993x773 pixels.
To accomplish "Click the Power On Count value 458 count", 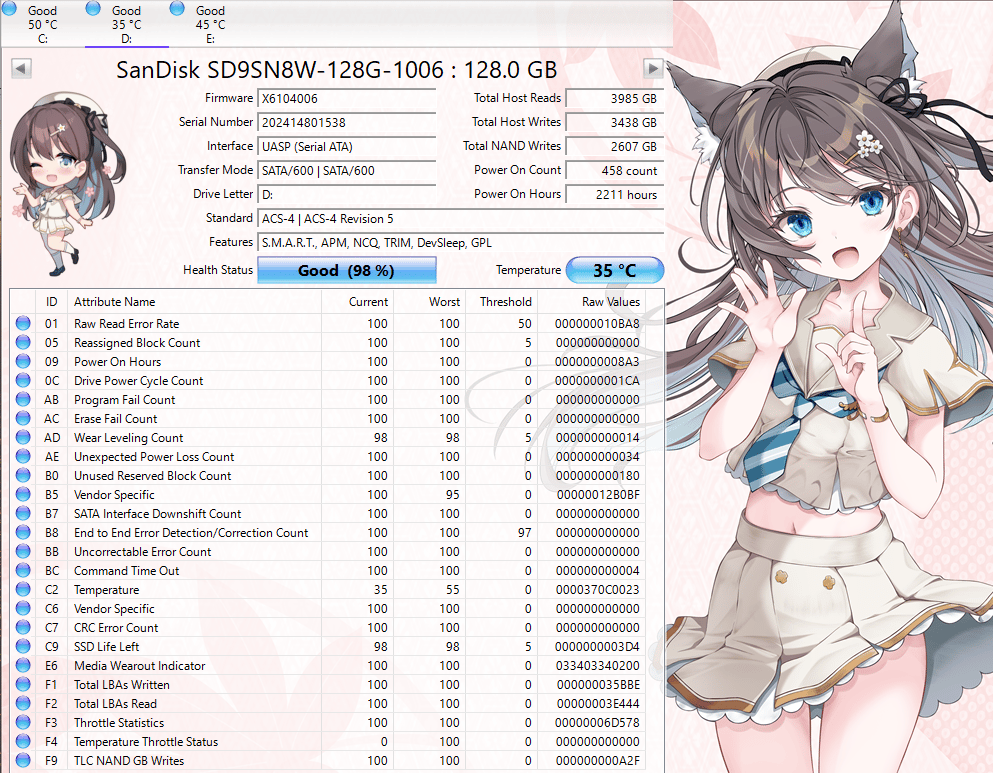I will tap(614, 171).
